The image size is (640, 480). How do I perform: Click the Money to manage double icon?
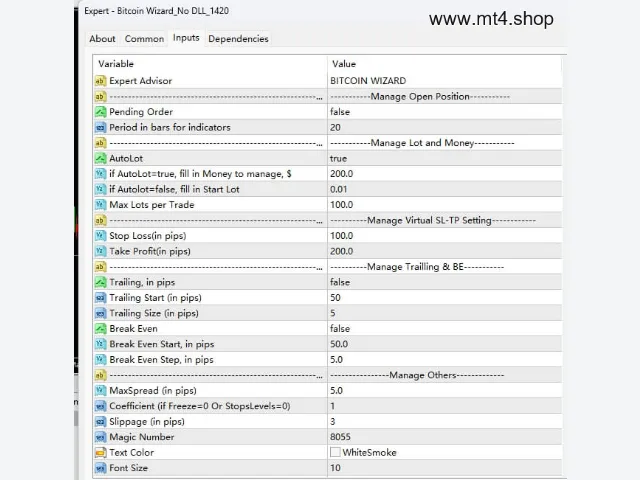[100, 174]
